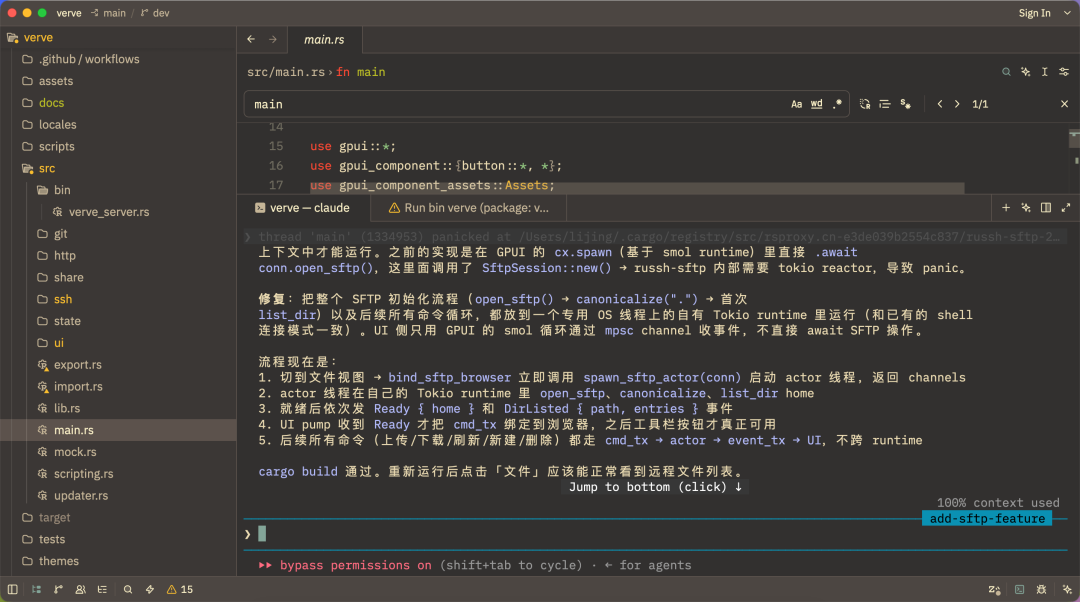Select all search matches icon

tap(906, 104)
